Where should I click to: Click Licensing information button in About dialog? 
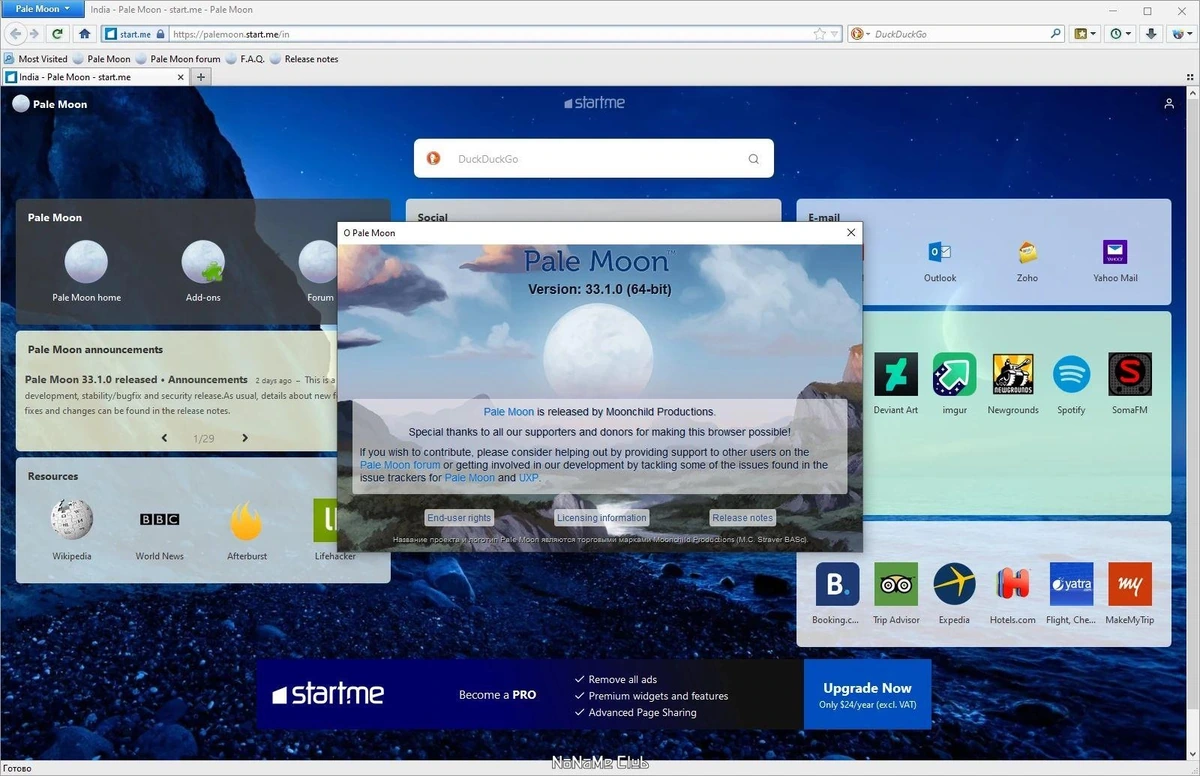602,518
